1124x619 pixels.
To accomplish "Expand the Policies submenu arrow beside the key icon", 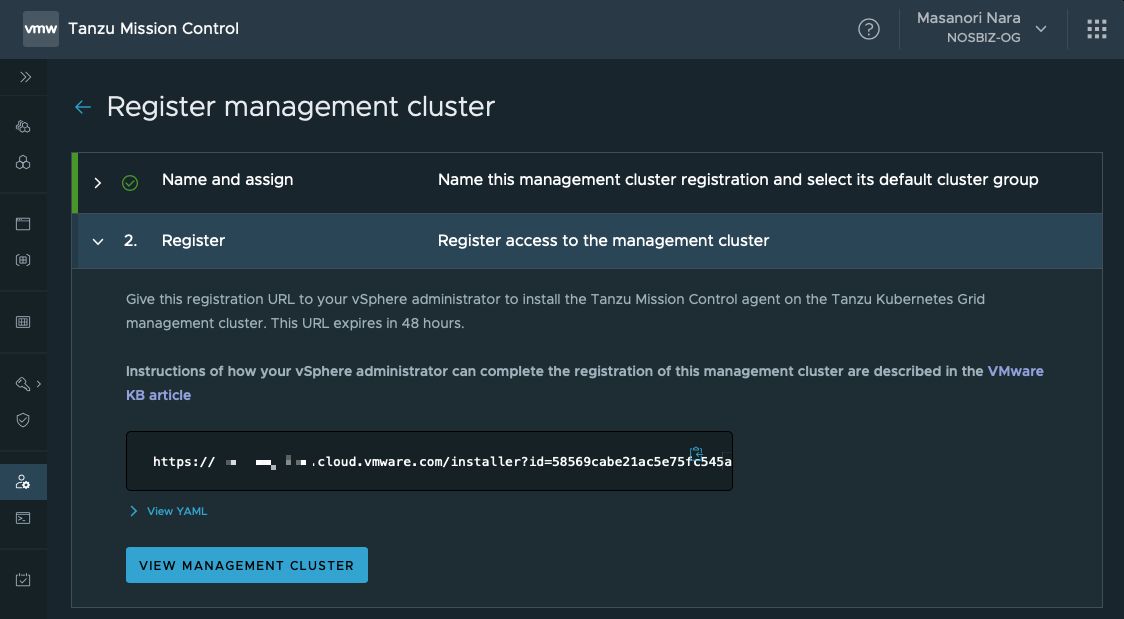I will [39, 384].
